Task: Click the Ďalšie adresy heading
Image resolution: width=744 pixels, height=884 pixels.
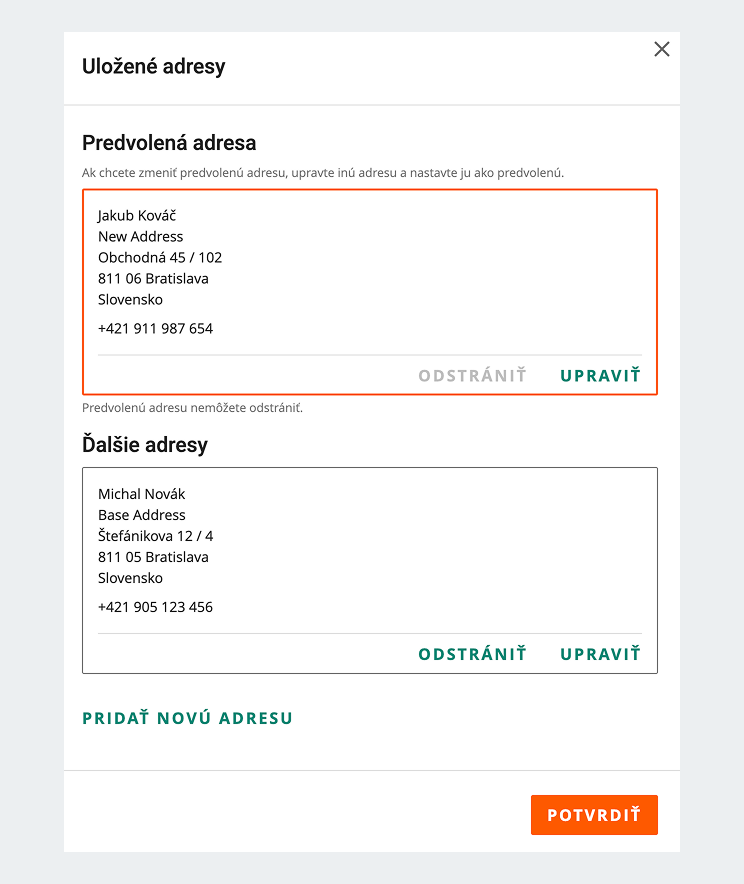Action: 145,445
